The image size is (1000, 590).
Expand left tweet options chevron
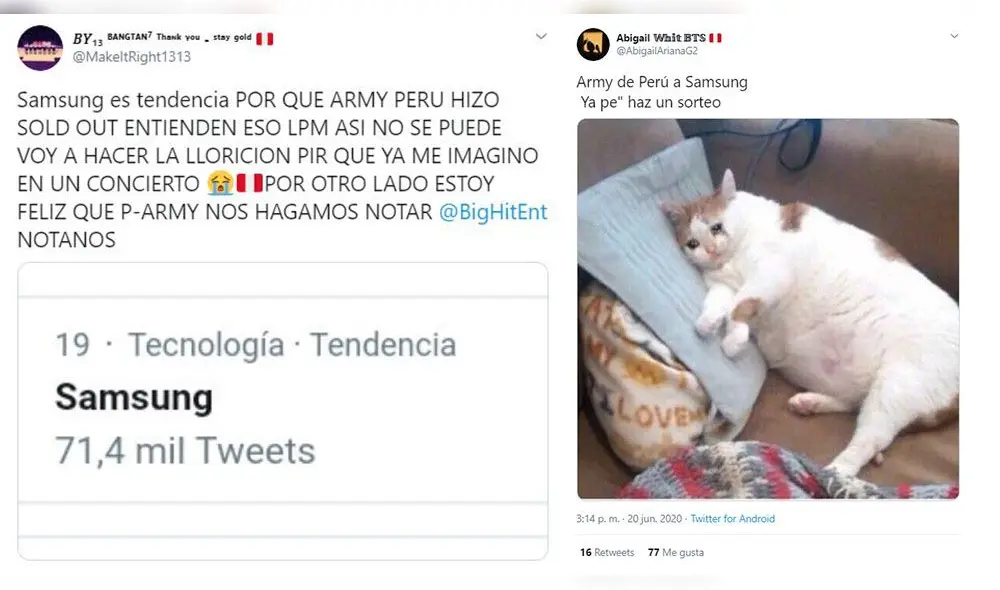(541, 36)
